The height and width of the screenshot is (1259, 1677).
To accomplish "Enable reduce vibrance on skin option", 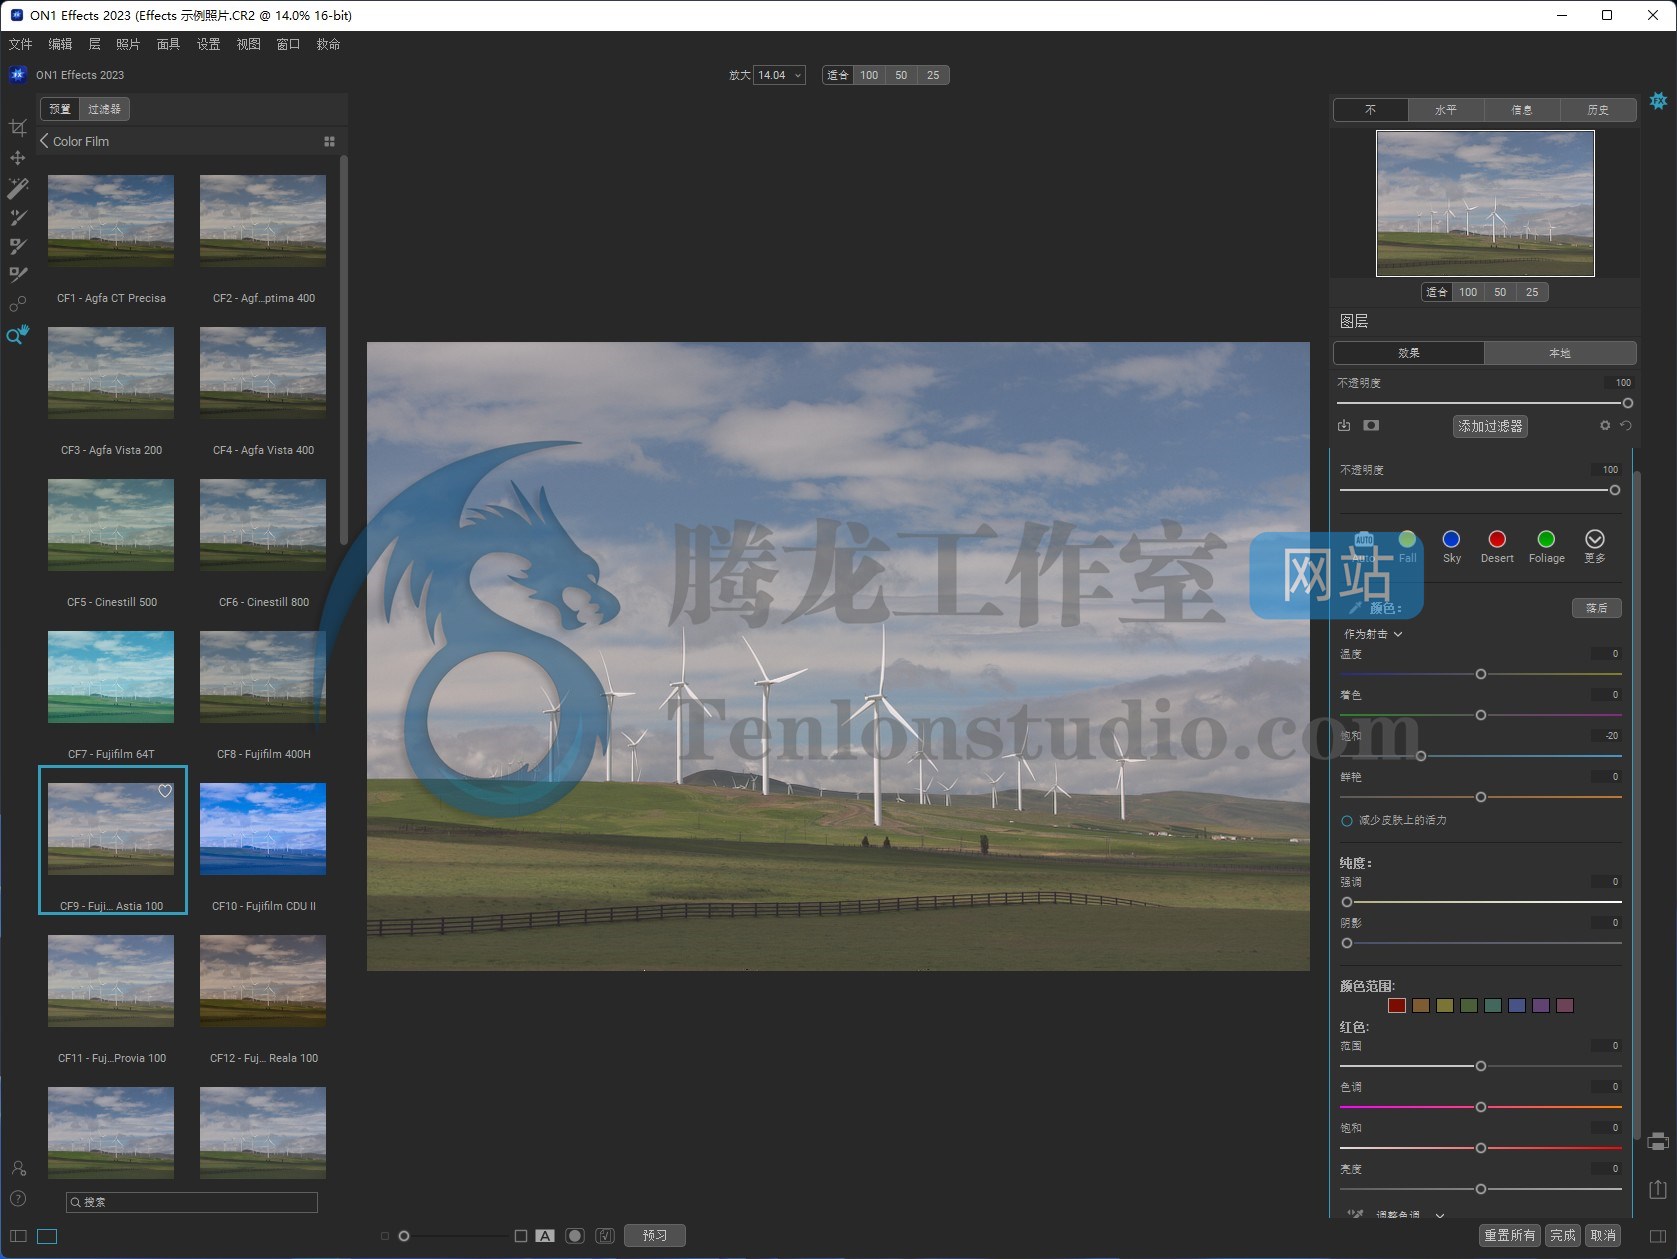I will tap(1347, 821).
